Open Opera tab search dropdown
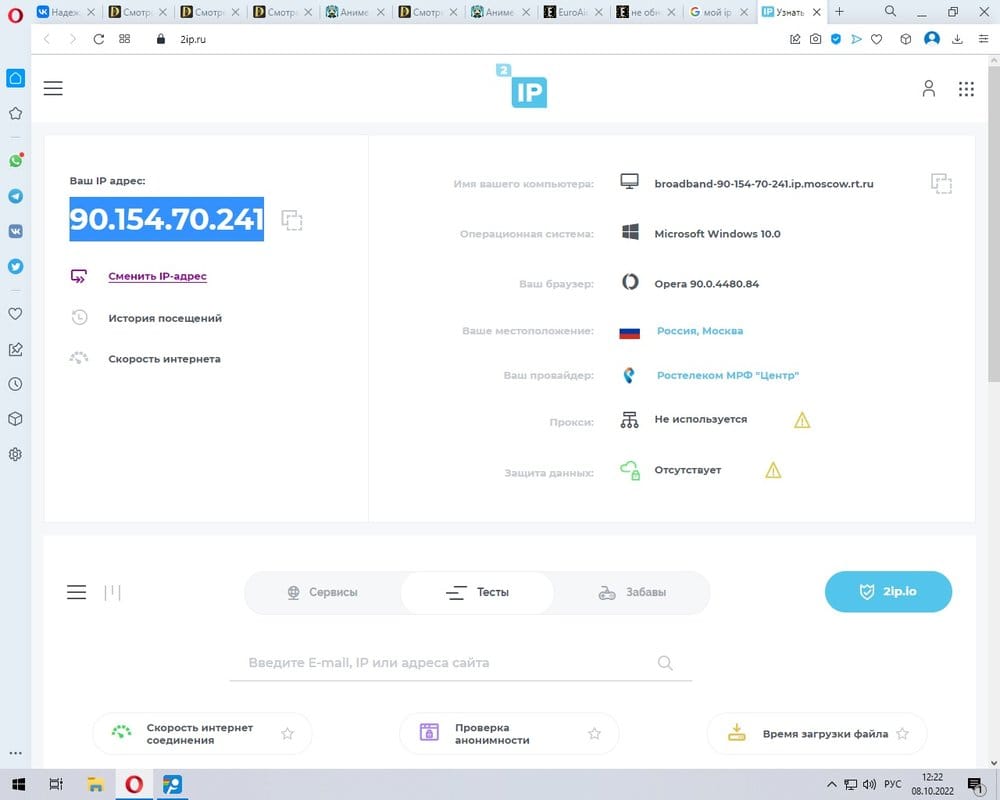Viewport: 1000px width, 800px height. pos(889,12)
